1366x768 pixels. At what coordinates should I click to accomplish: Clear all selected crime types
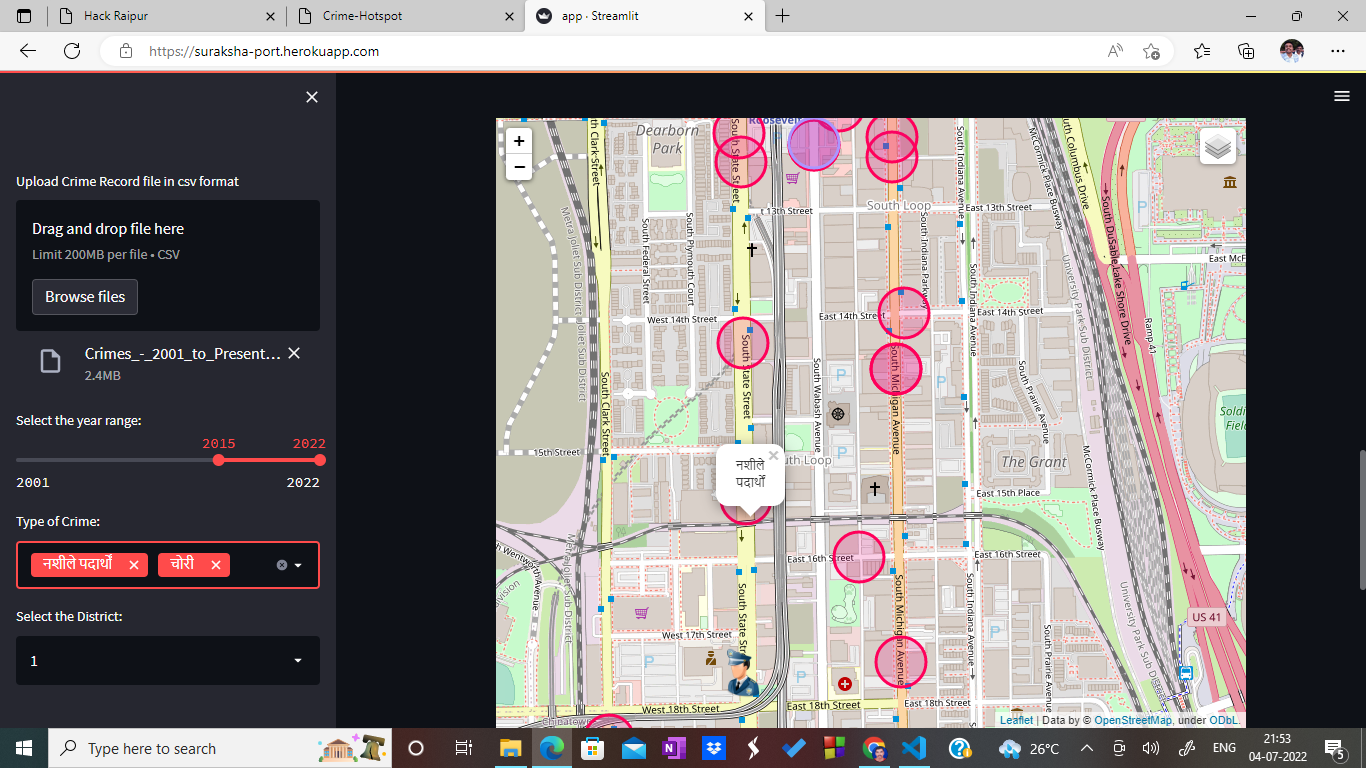coord(282,565)
